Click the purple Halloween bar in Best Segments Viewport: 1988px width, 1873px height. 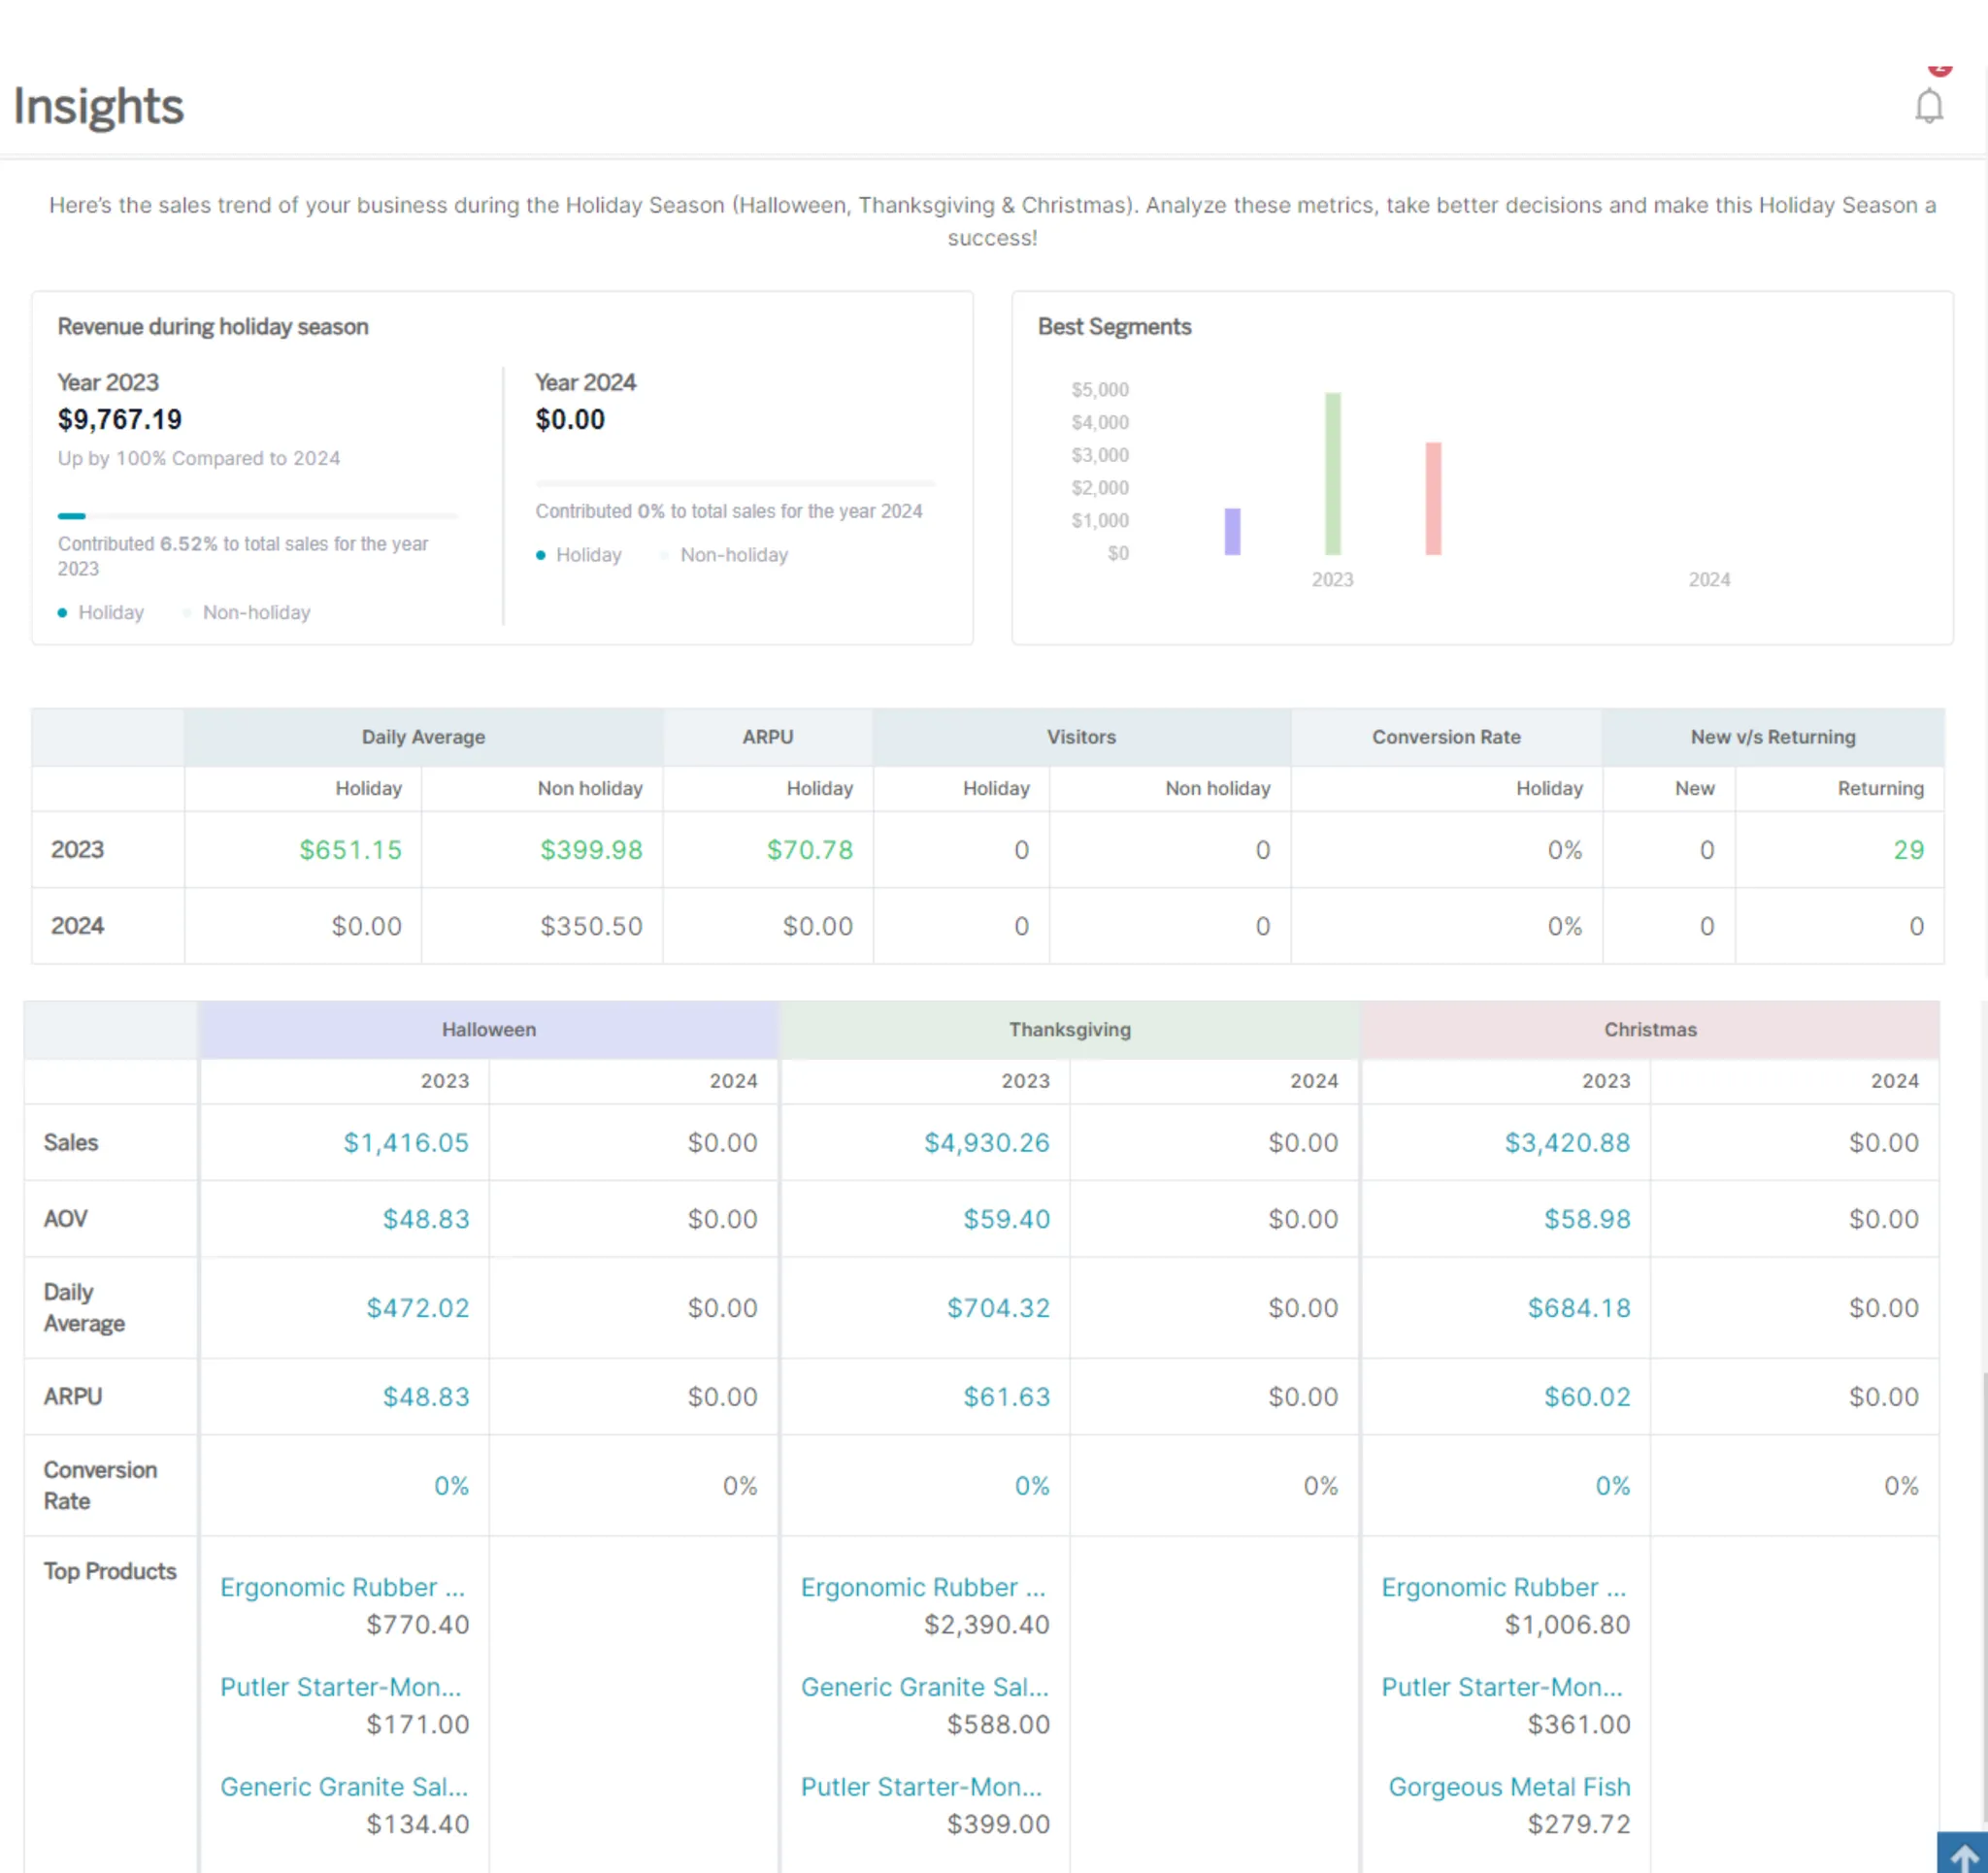(1232, 531)
